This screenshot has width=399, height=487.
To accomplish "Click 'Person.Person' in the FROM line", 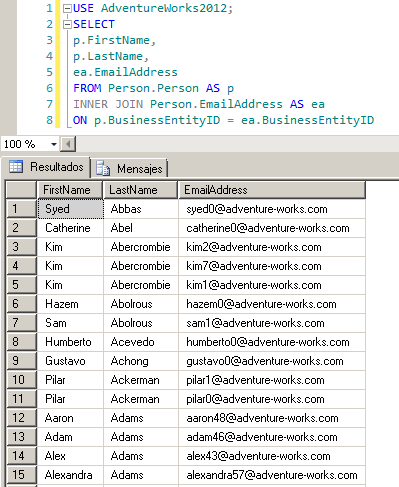I will [x=153, y=88].
